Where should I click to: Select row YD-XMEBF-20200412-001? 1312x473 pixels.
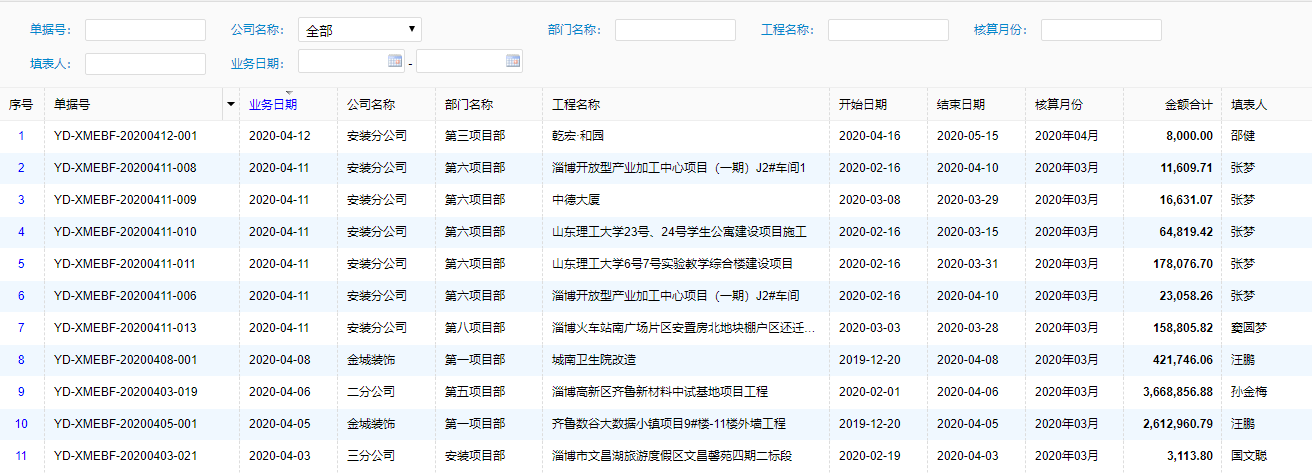click(x=656, y=136)
